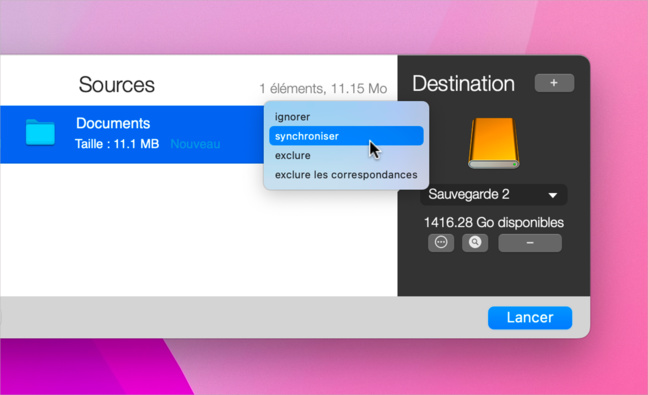Image resolution: width=648 pixels, height=395 pixels.
Task: Click the Sources heading
Action: pyautogui.click(x=117, y=85)
